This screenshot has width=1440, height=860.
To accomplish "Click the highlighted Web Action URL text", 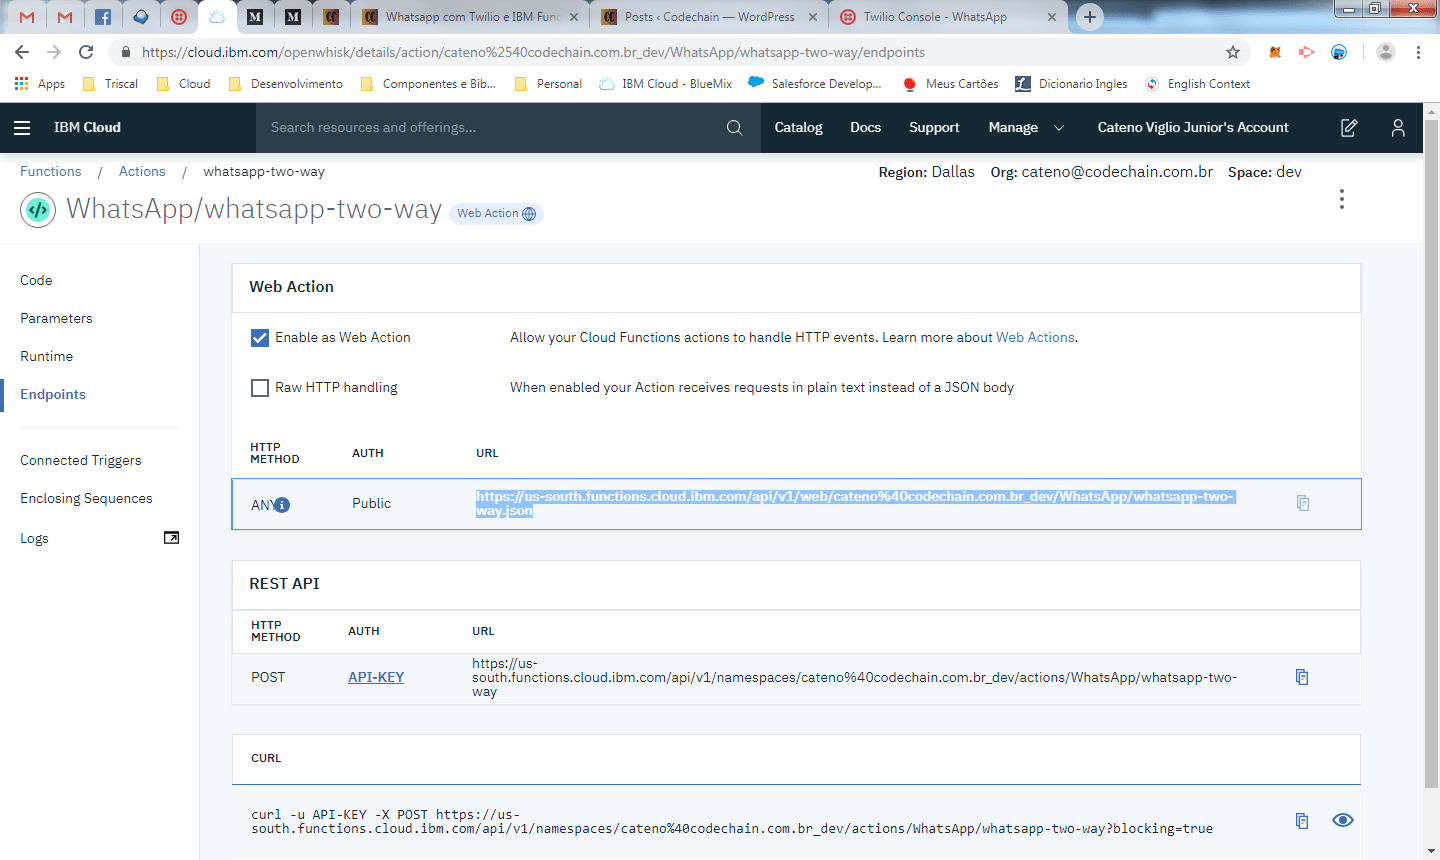I will (x=856, y=504).
